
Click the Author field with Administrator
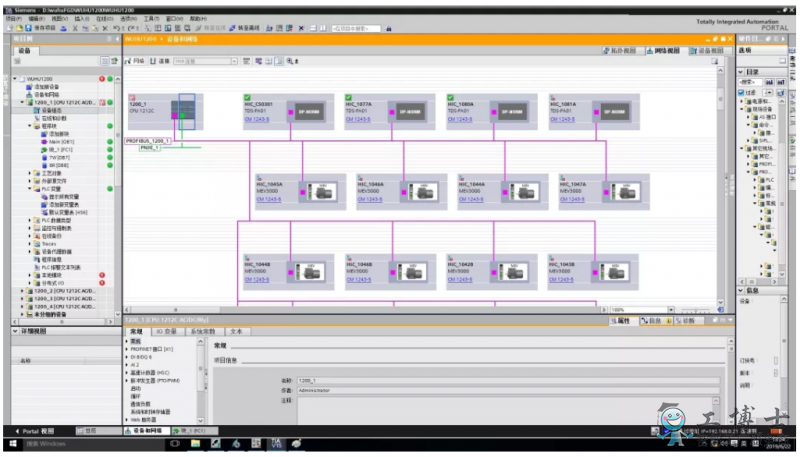tap(508, 390)
